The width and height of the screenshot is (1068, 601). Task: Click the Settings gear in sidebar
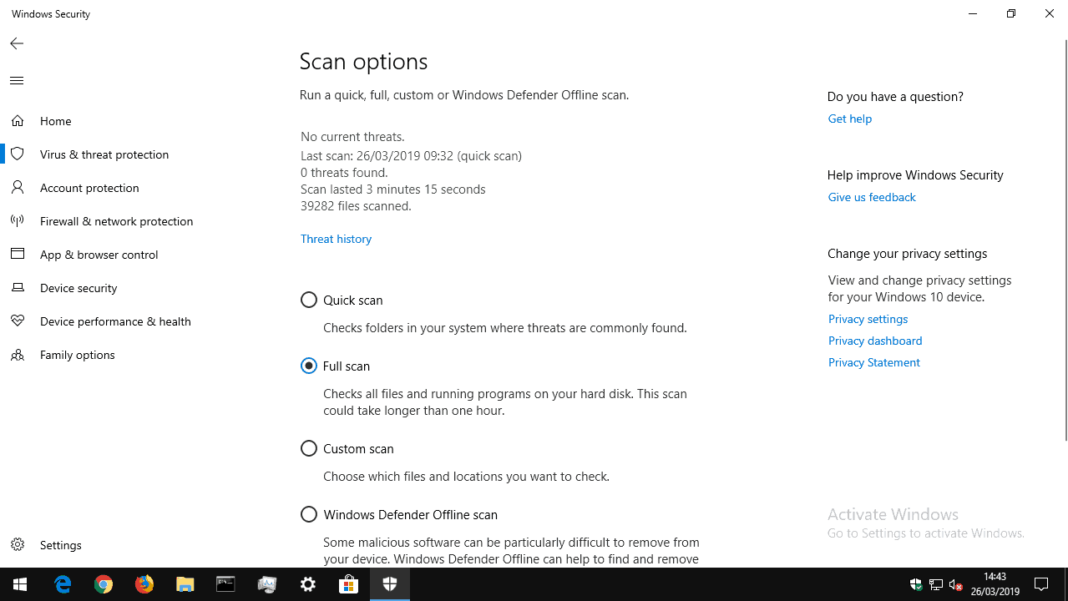coord(17,545)
